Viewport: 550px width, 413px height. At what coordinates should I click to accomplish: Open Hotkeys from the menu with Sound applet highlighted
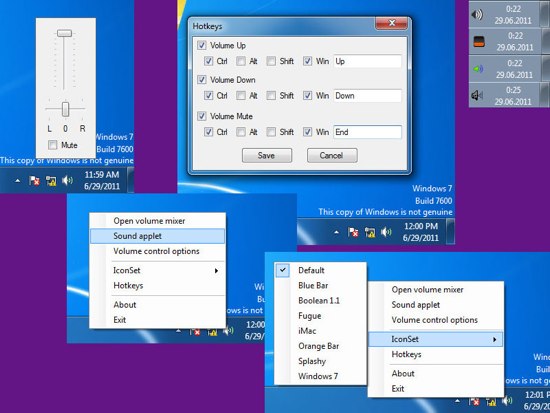tap(157, 285)
